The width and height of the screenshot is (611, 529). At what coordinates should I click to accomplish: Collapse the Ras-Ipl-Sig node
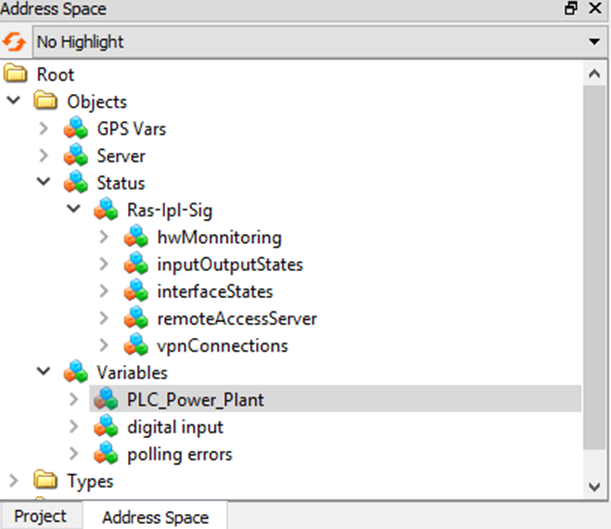coord(73,210)
